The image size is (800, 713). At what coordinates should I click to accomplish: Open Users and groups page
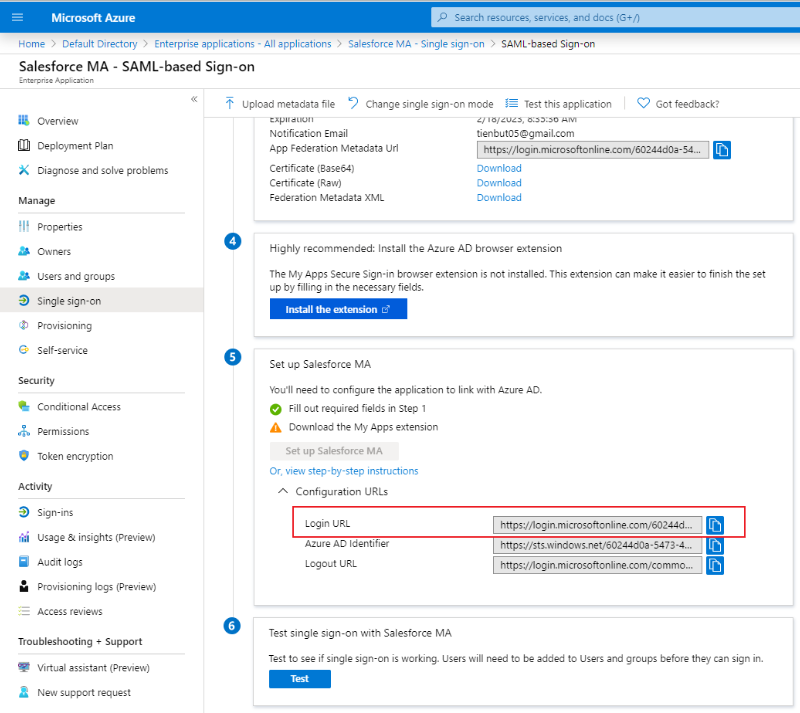(x=75, y=276)
